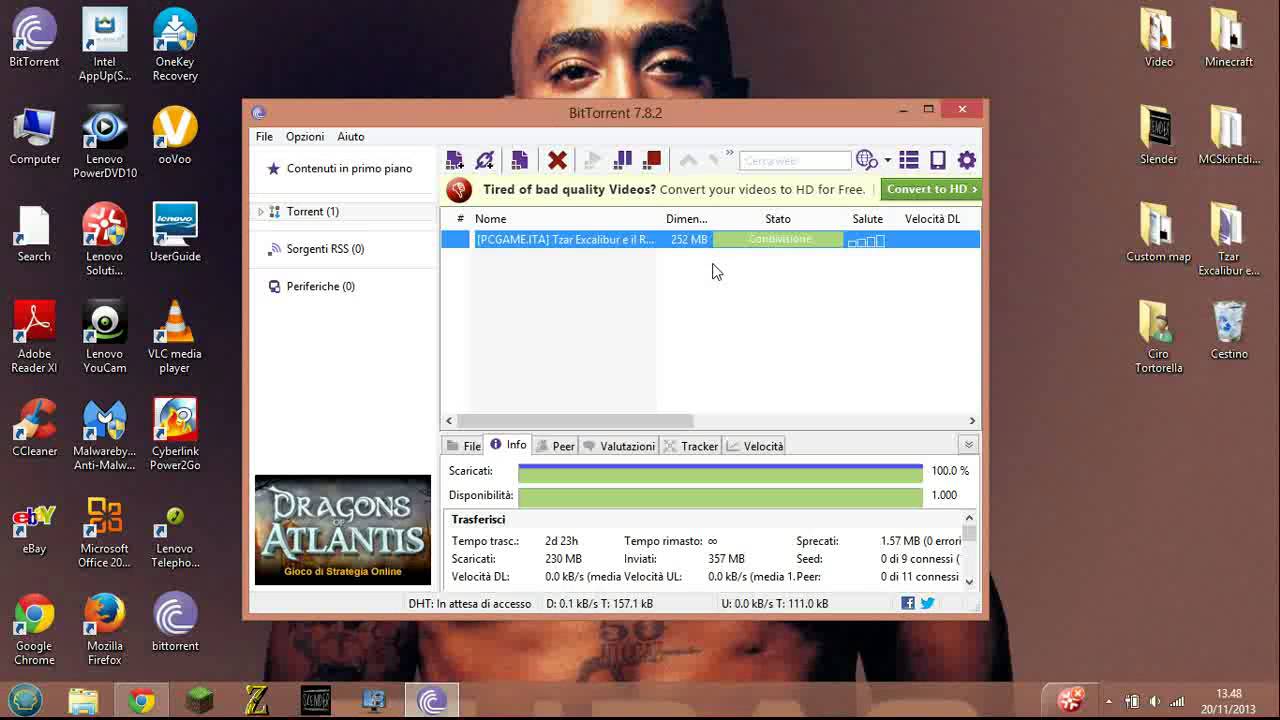The height and width of the screenshot is (720, 1280).
Task: Click the red X Remove torrent icon
Action: [x=558, y=160]
